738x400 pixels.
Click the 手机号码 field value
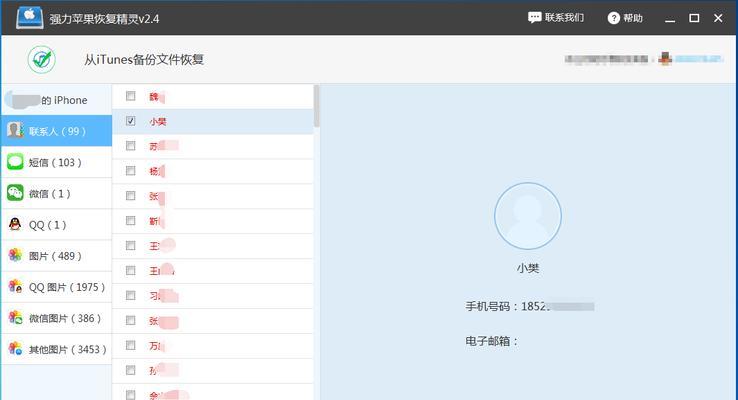[557, 306]
